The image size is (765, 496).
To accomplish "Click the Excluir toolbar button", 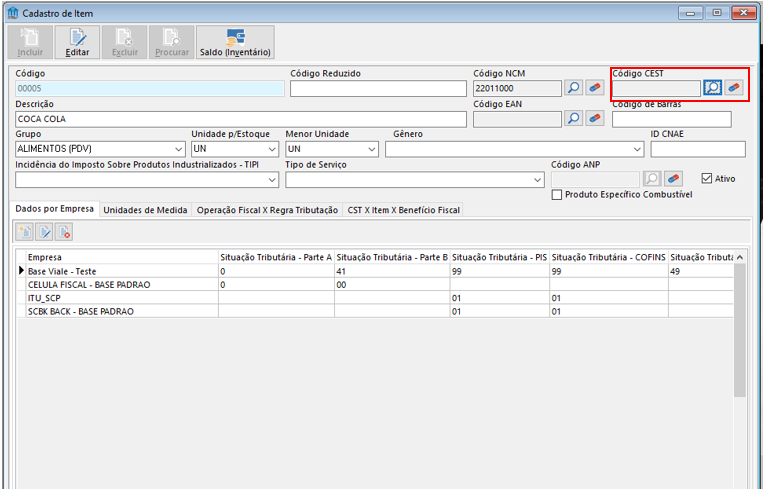I will (124, 42).
